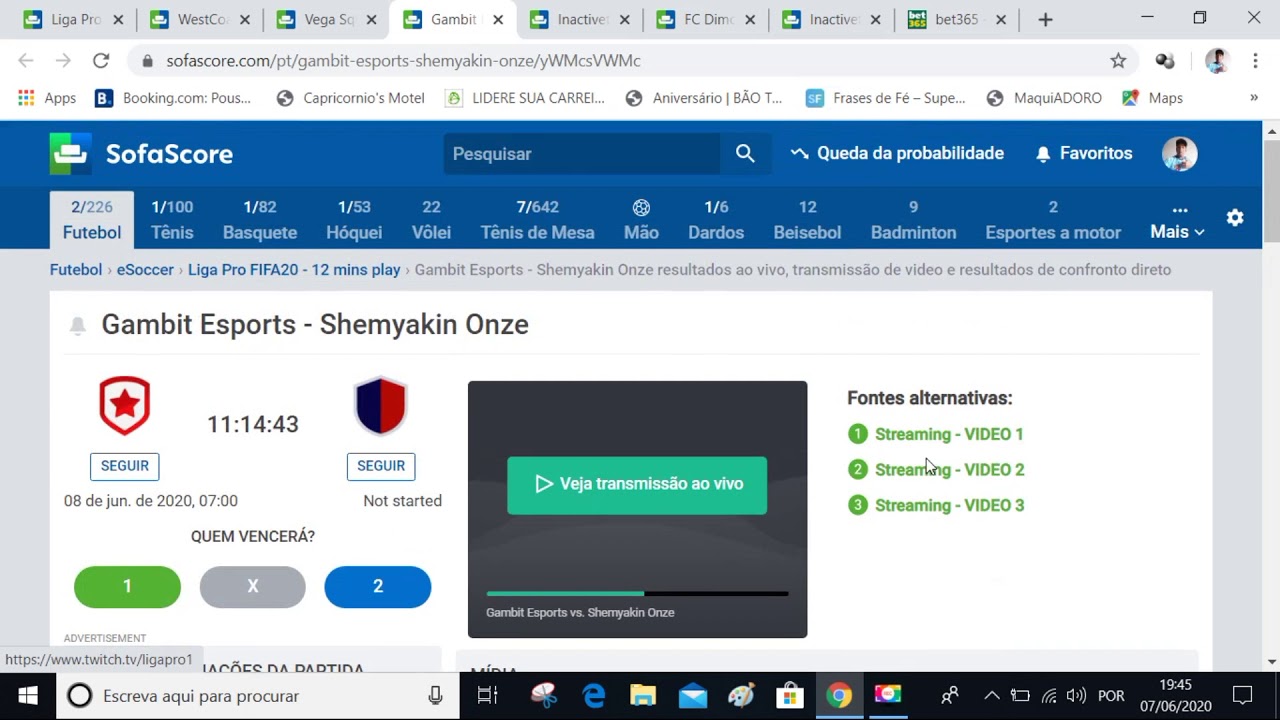The image size is (1280, 720).
Task: Click volume icon in the system tray
Action: click(x=1076, y=696)
